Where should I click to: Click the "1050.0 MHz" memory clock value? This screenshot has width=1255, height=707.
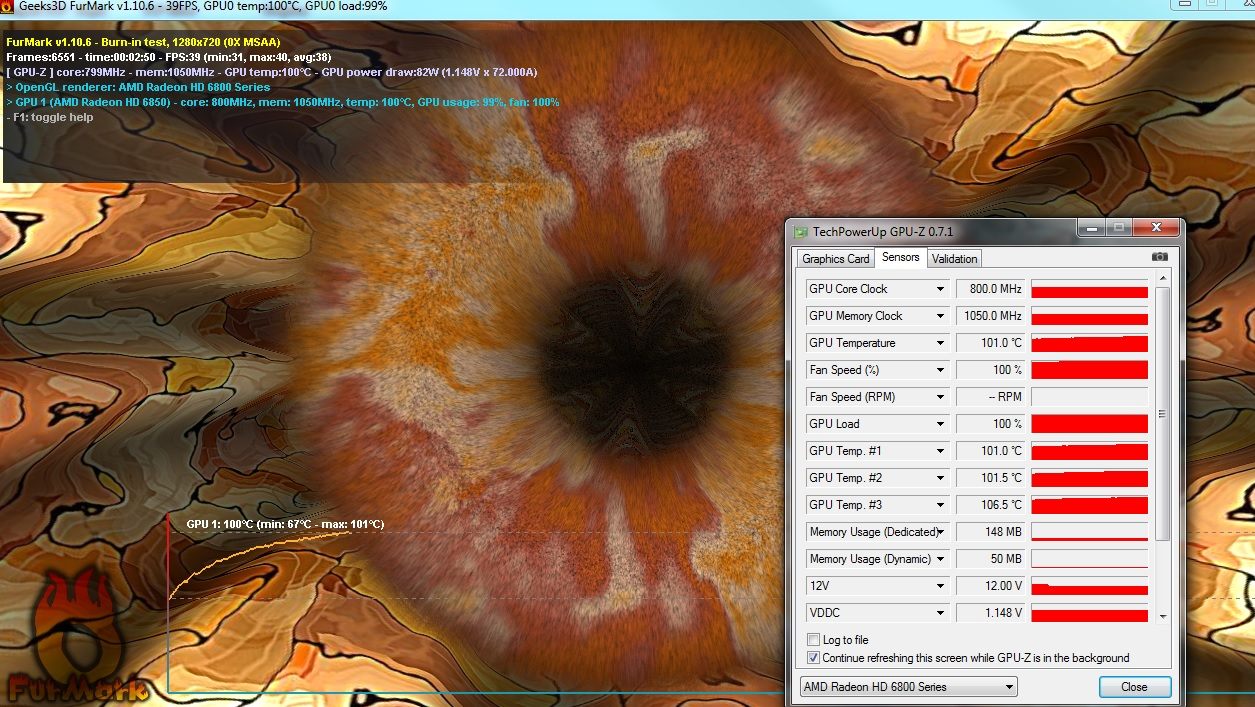[x=990, y=316]
